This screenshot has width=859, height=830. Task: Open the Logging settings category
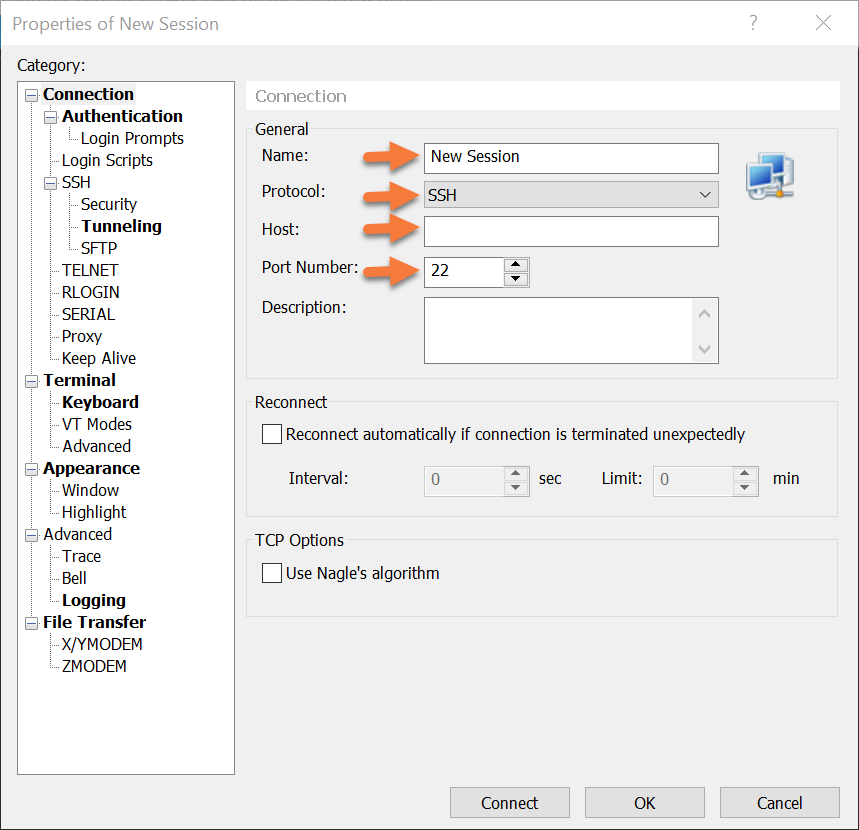pyautogui.click(x=94, y=600)
